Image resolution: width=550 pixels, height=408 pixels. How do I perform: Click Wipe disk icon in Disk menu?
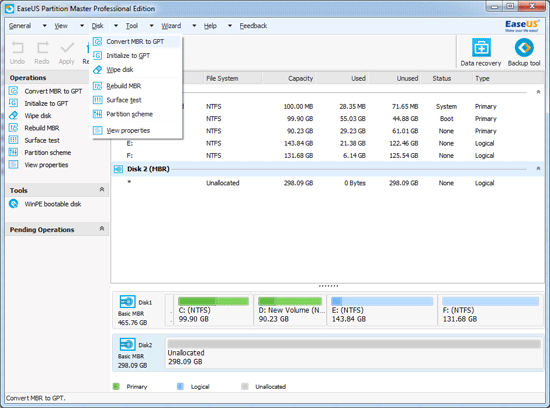98,69
